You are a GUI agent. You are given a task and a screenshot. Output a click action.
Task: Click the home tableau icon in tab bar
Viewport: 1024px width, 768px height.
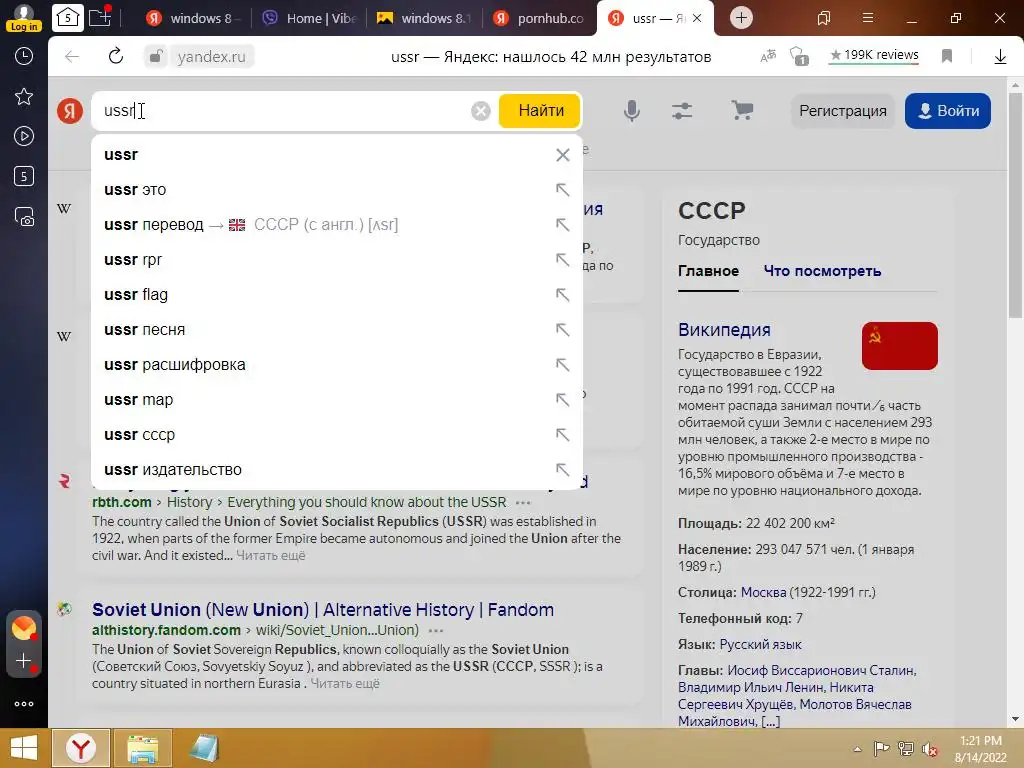[68, 18]
